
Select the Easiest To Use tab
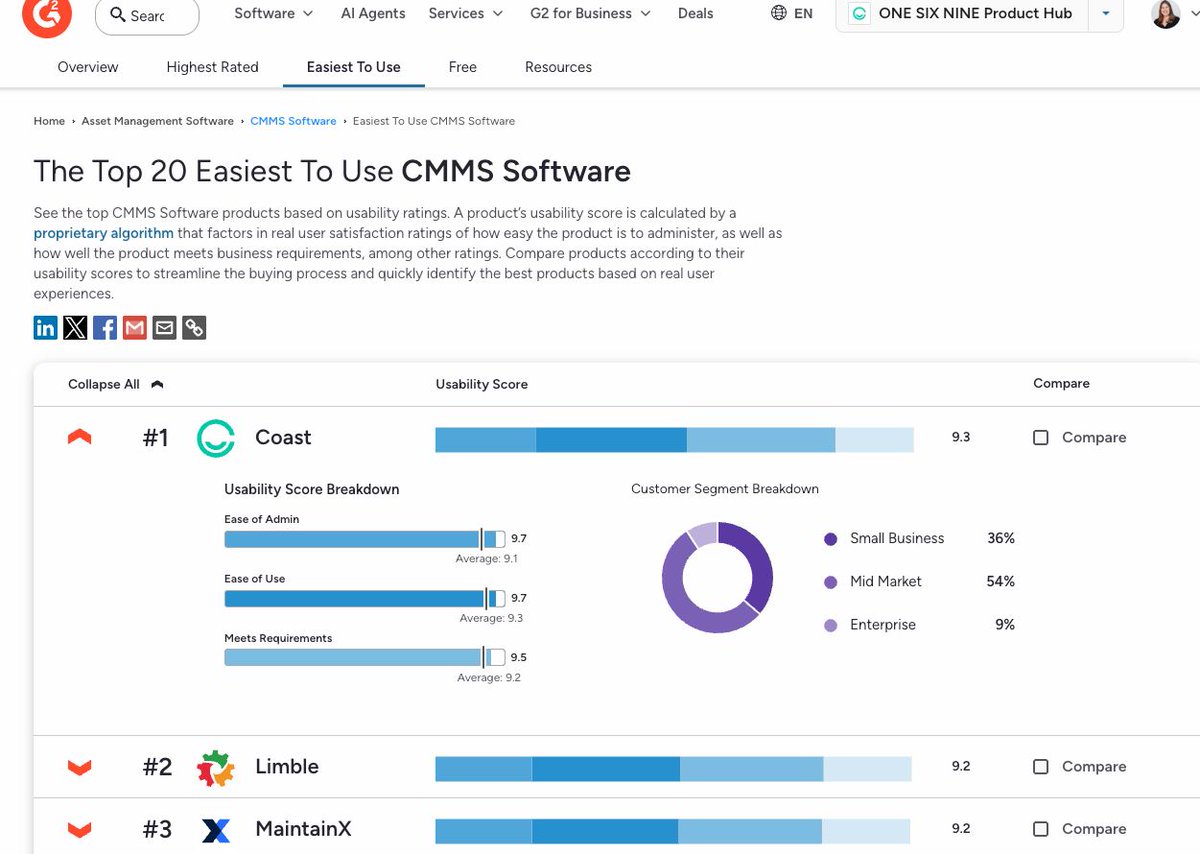tap(354, 67)
